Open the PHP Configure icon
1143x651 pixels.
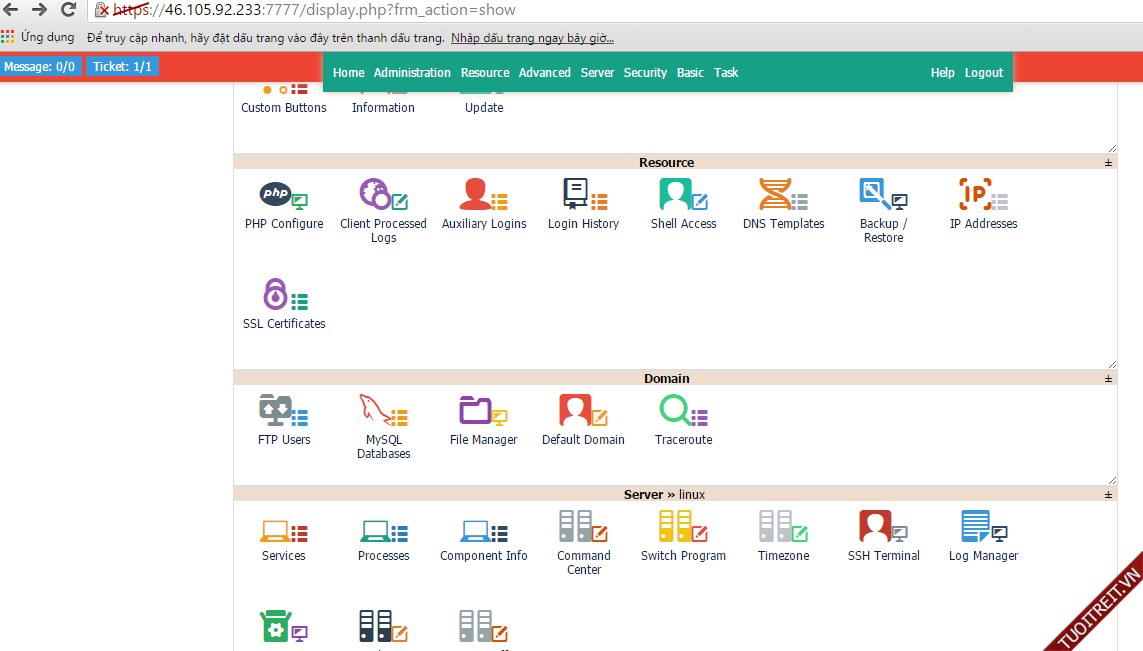284,195
